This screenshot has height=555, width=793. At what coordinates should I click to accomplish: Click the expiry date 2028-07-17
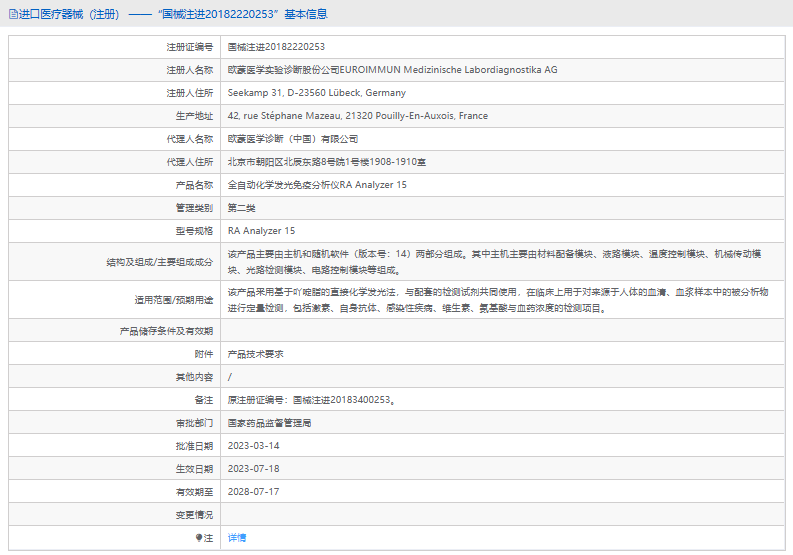[254, 492]
